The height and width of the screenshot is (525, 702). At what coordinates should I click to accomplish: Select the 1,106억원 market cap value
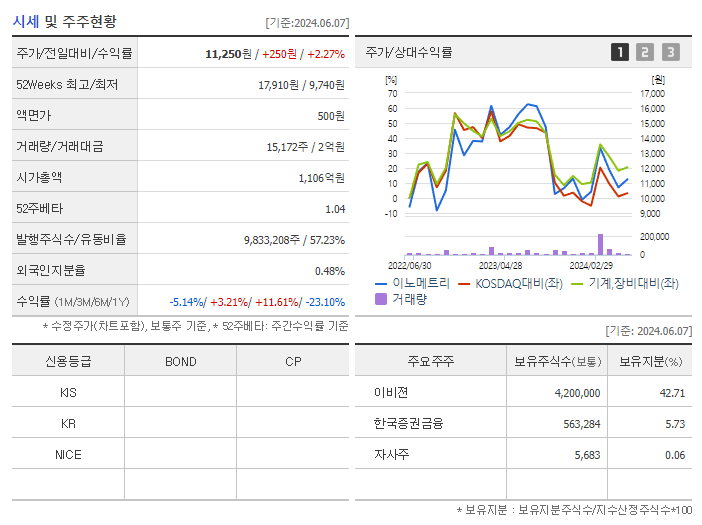point(322,178)
